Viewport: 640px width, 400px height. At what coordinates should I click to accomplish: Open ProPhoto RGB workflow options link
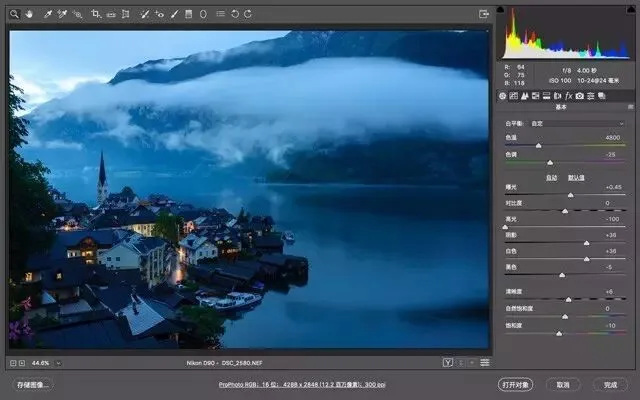302,384
